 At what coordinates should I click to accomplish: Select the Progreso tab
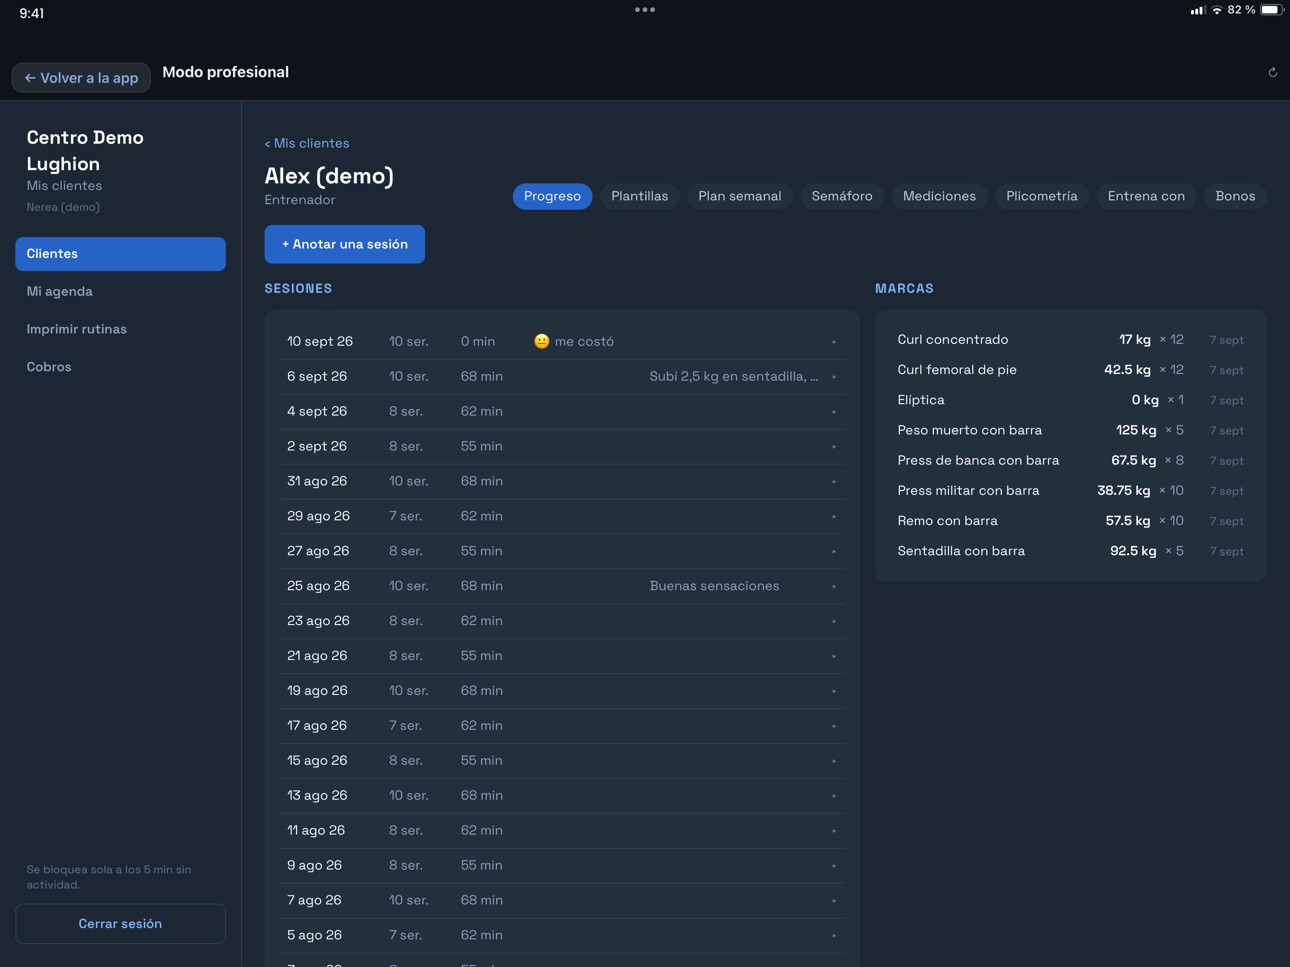pos(552,196)
